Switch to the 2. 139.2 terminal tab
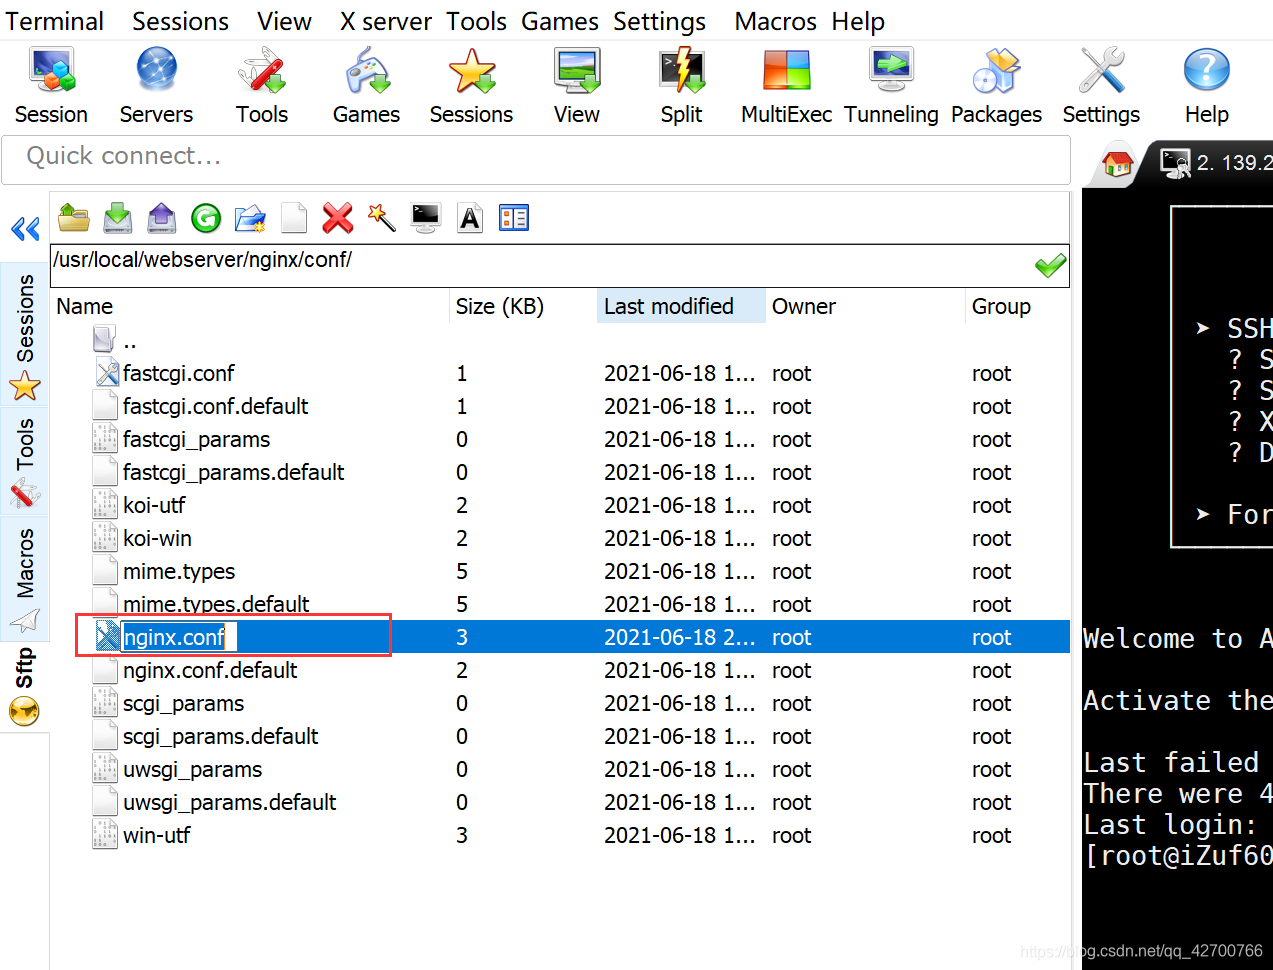The image size is (1273, 970). tap(1215, 162)
